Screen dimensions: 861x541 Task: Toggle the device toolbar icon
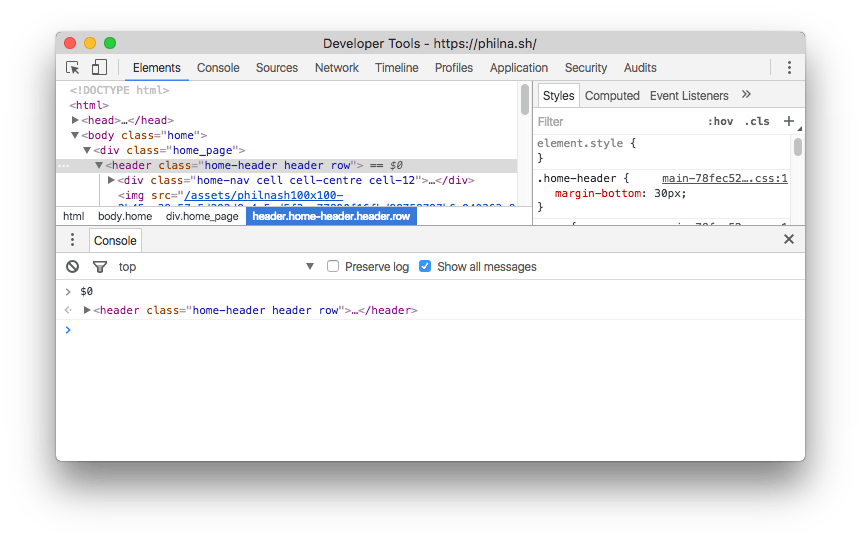99,68
